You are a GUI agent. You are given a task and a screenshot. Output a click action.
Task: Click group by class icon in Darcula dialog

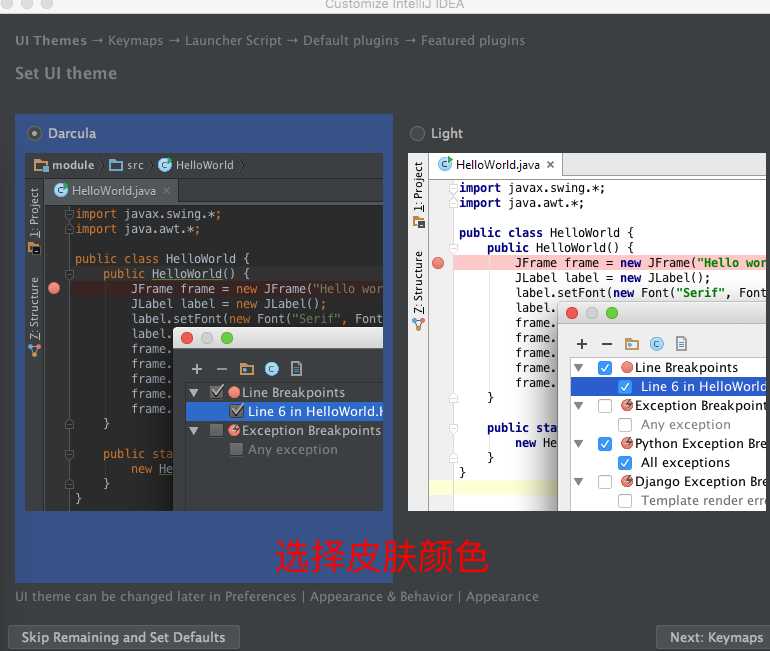pos(272,369)
